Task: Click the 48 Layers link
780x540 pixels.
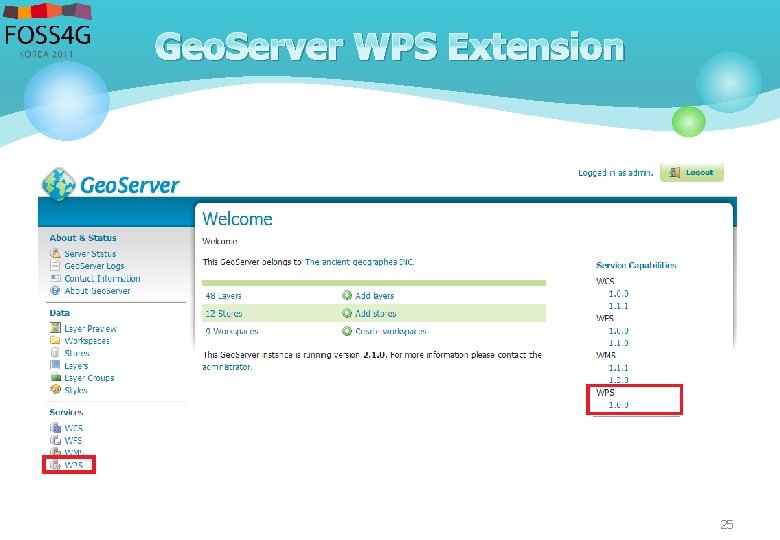Action: click(223, 296)
